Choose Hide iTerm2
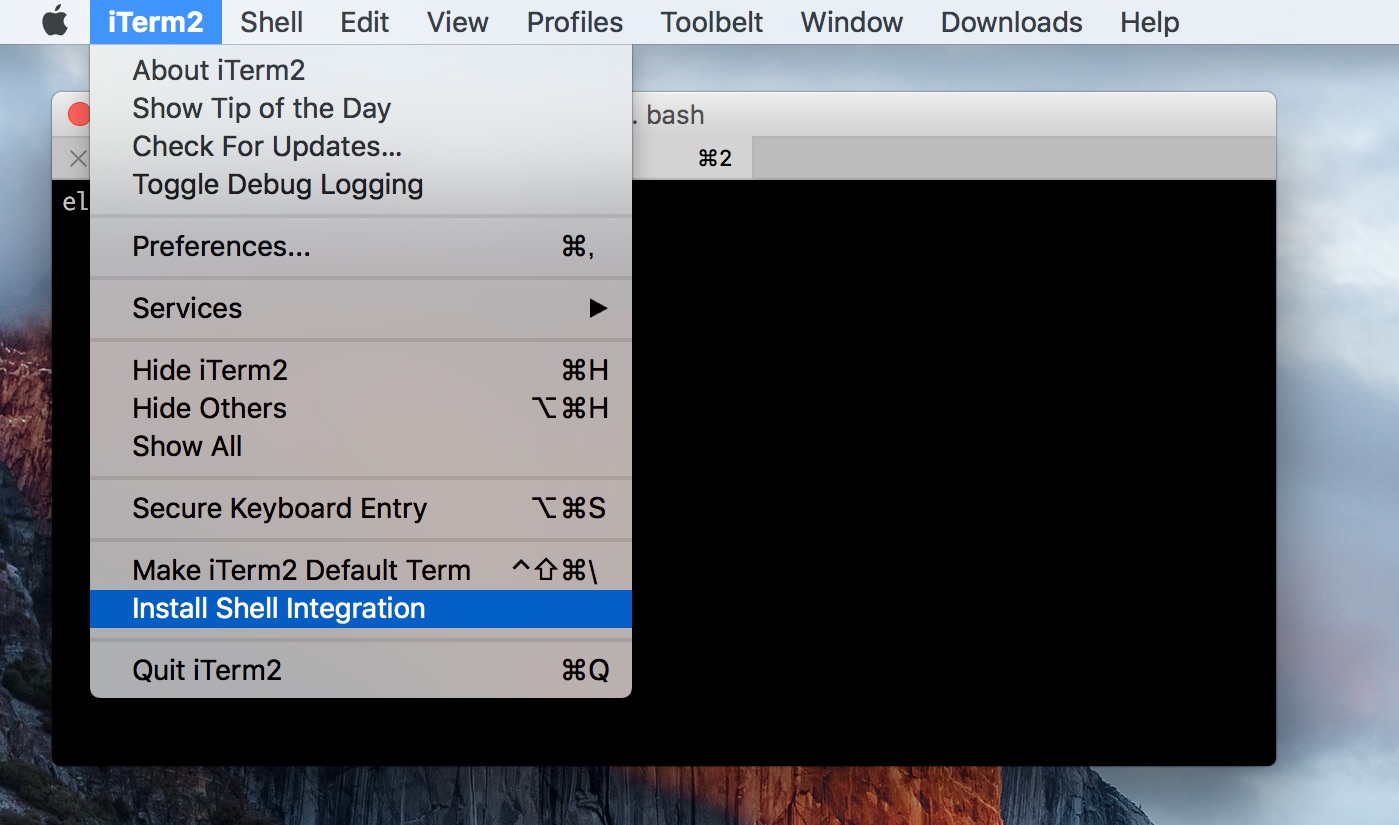Image resolution: width=1399 pixels, height=825 pixels. pyautogui.click(x=361, y=371)
